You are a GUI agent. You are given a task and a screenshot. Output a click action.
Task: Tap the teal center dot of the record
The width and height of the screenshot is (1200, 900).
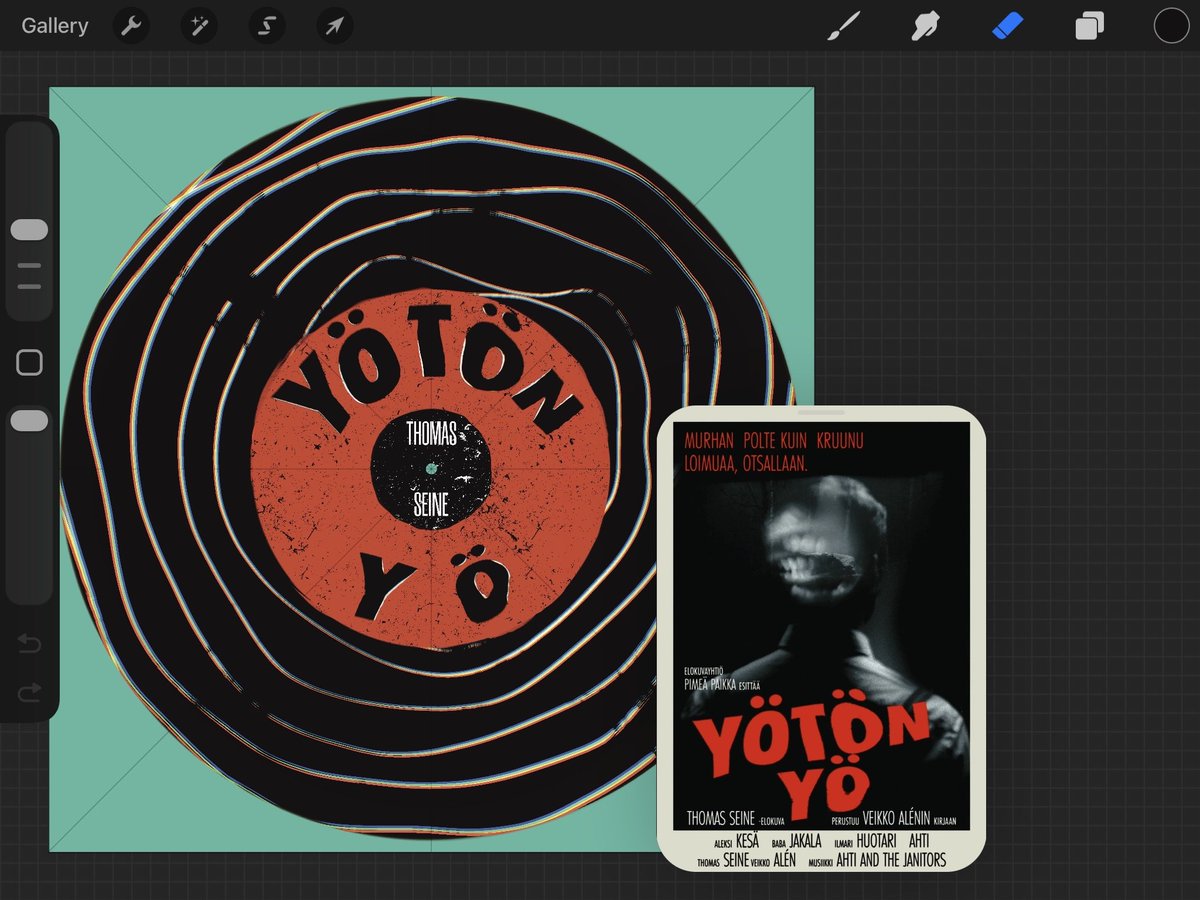tap(431, 468)
